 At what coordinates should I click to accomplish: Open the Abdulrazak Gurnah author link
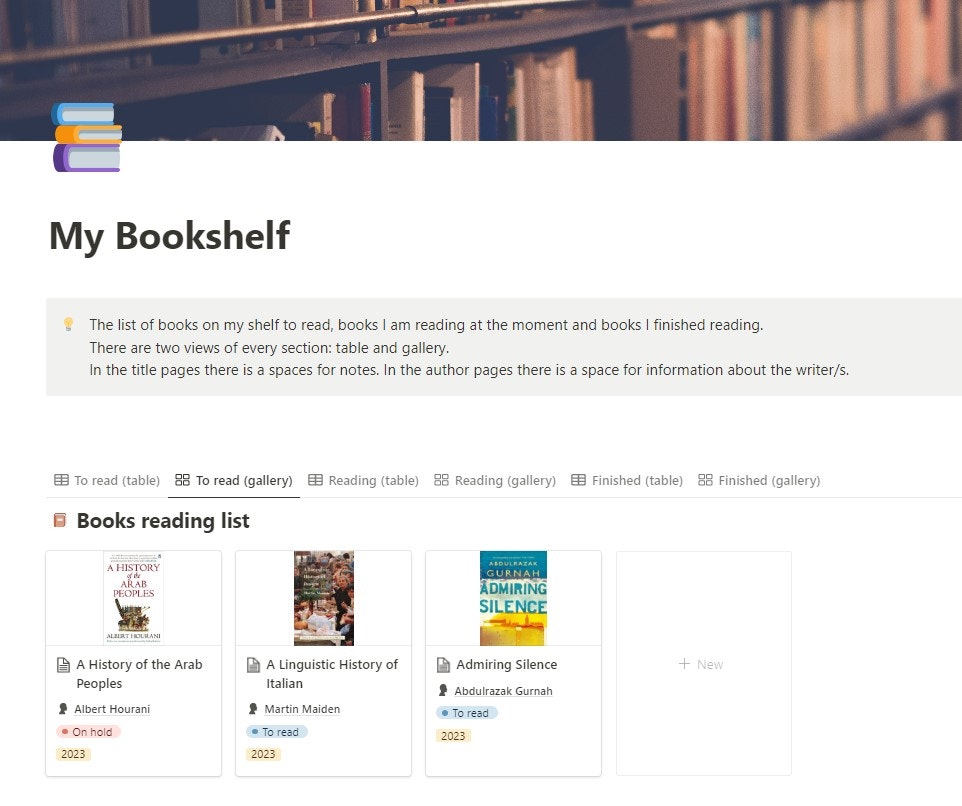click(x=504, y=690)
